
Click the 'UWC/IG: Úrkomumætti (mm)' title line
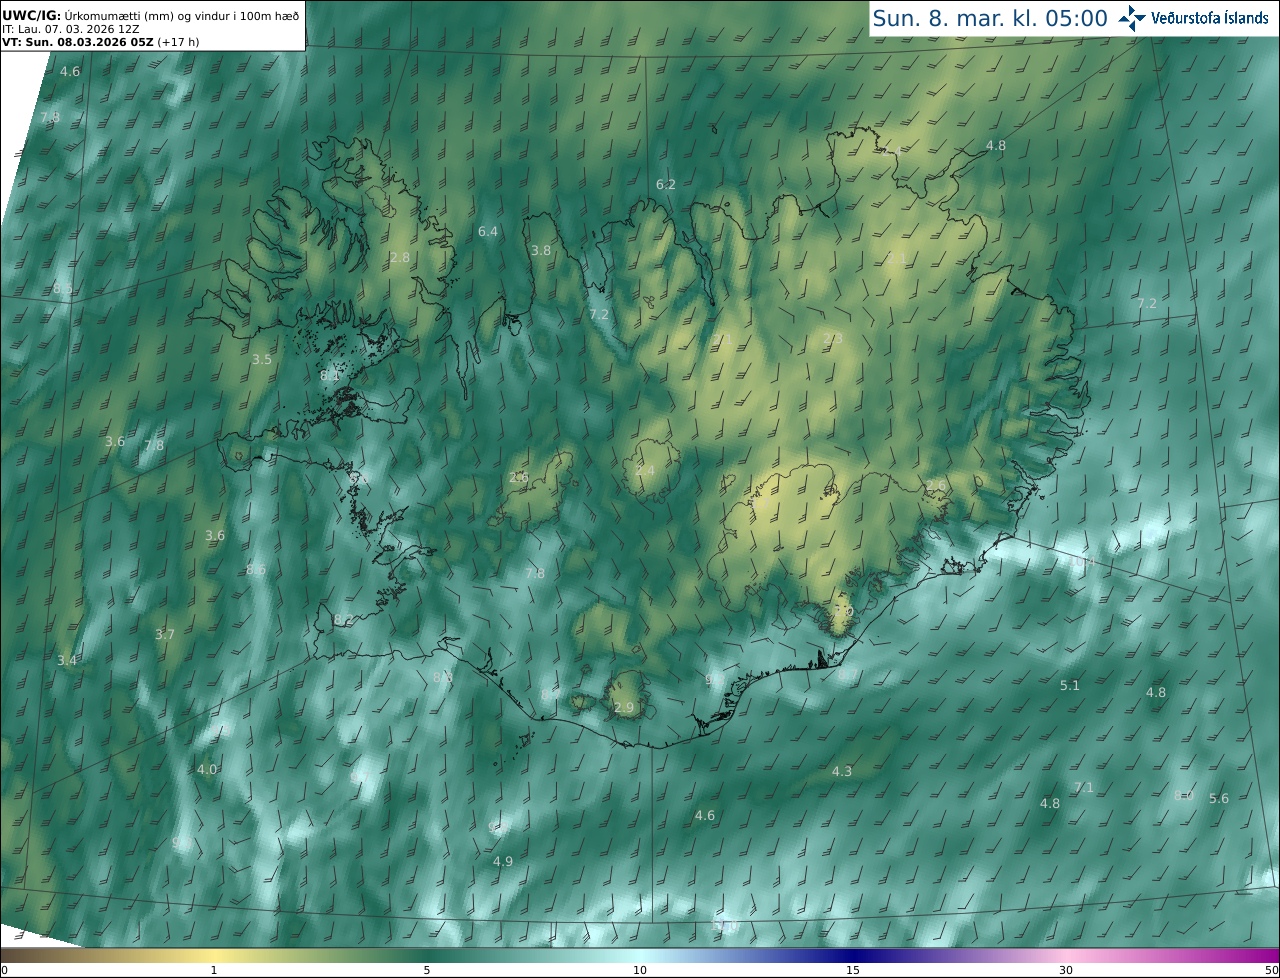[150, 15]
